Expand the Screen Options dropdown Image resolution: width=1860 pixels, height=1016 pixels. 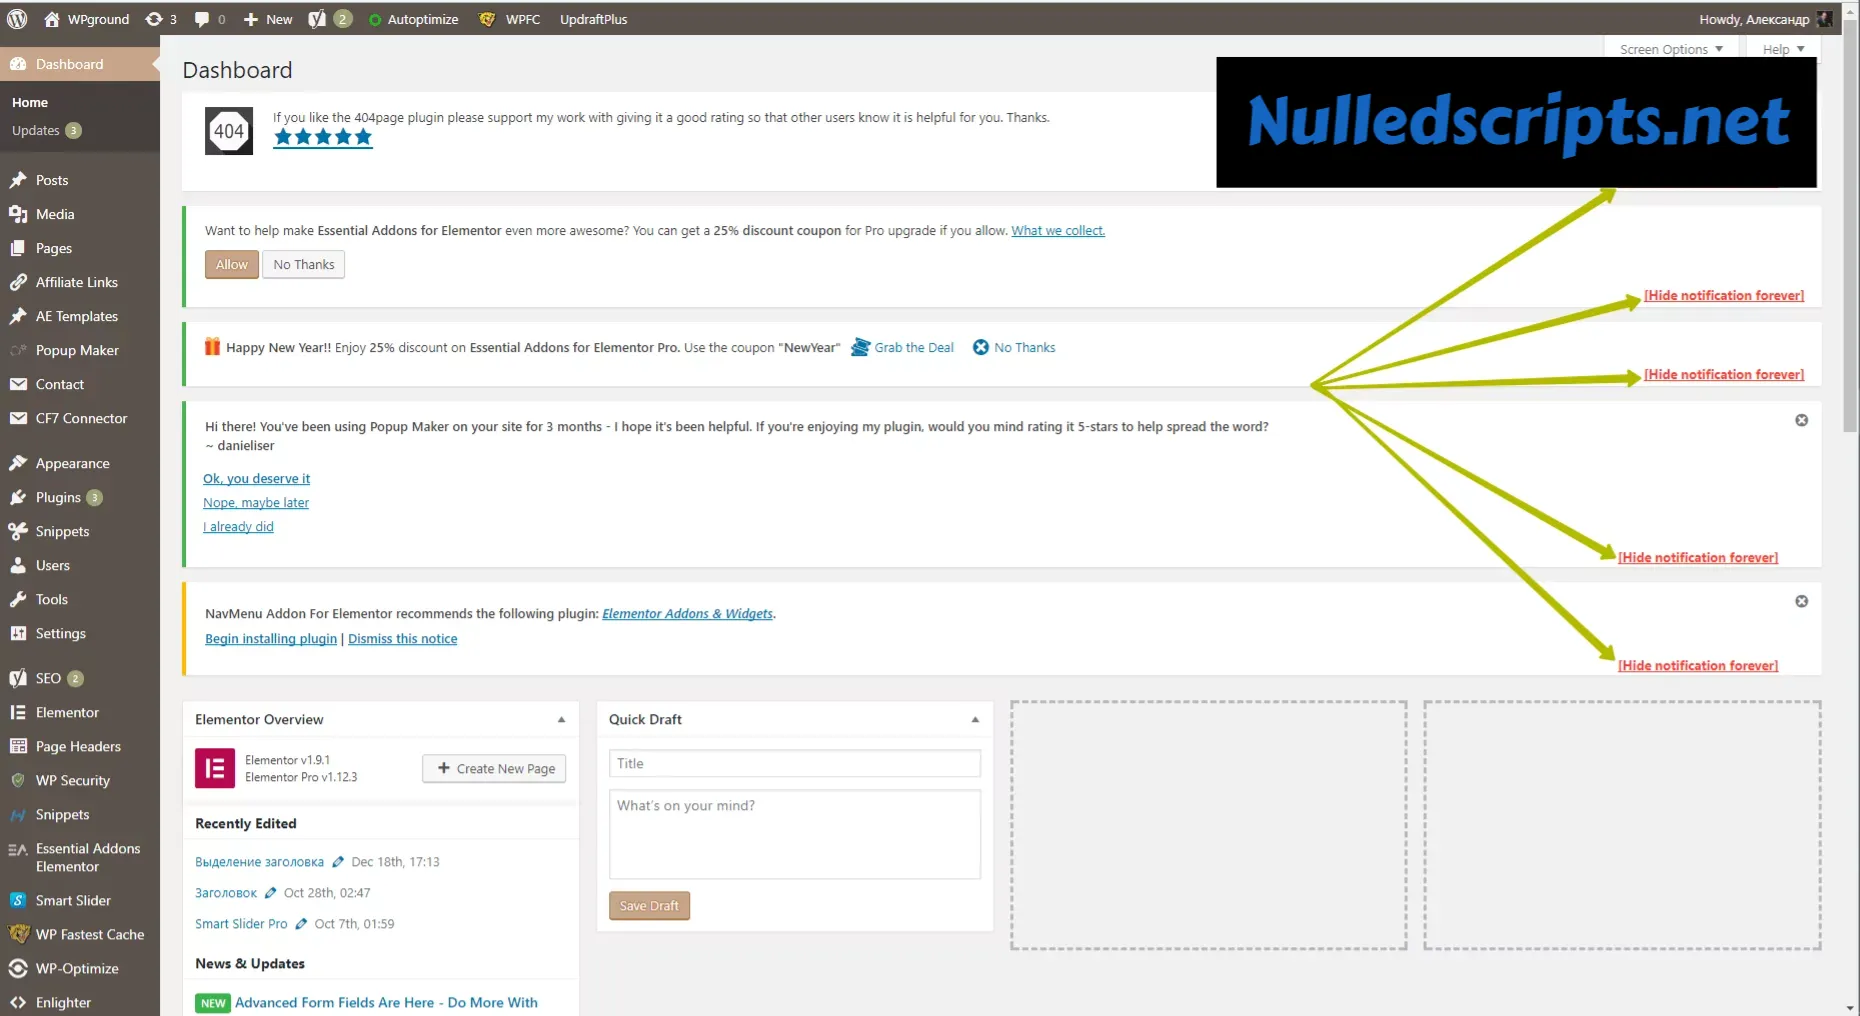(x=1671, y=49)
